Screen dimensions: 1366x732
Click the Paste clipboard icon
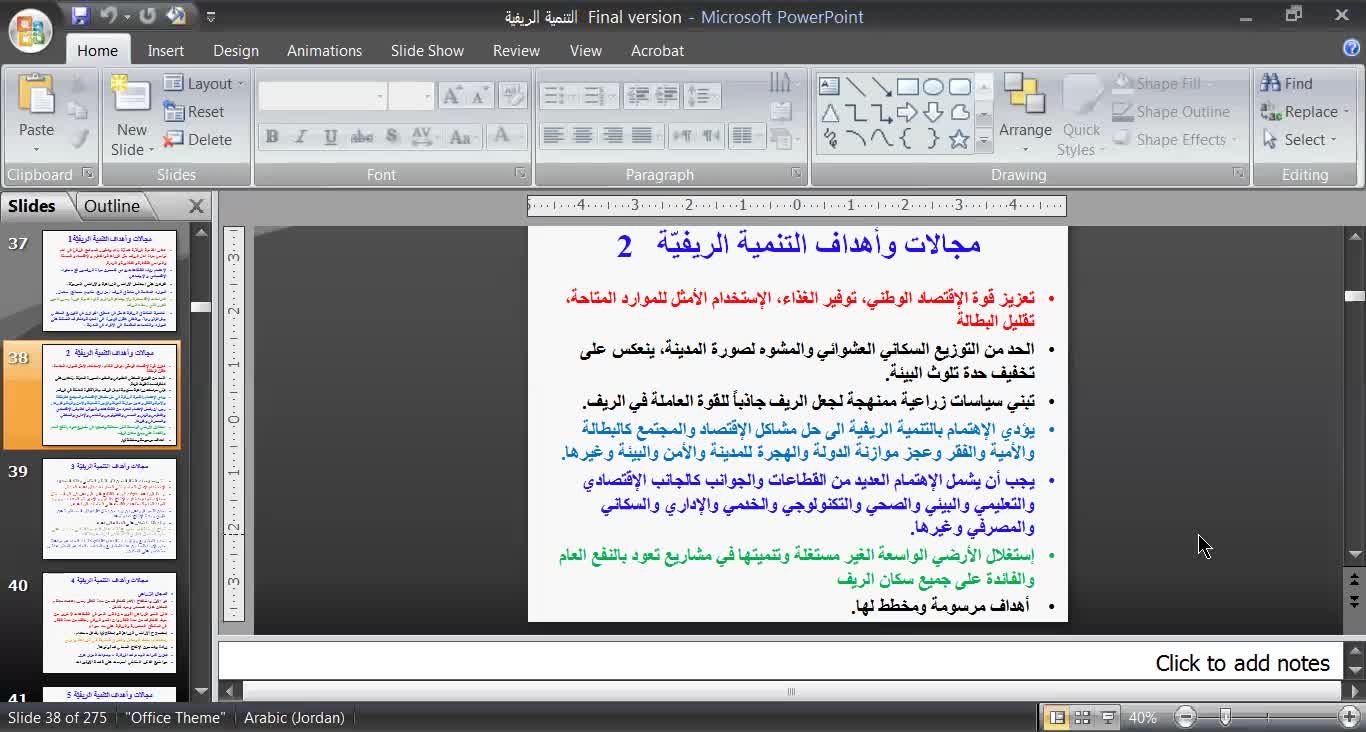(36, 94)
